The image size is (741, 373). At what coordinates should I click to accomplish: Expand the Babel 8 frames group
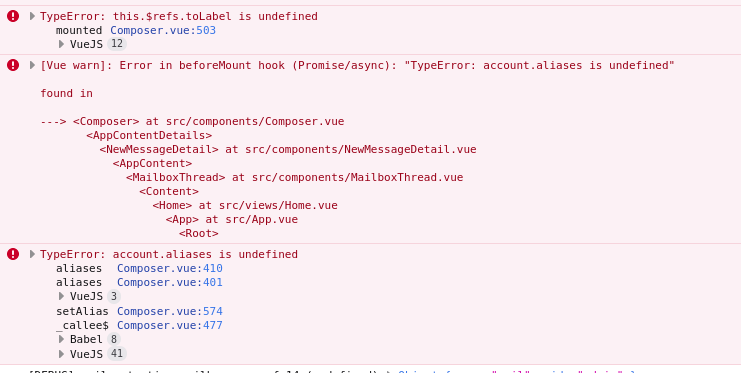point(61,339)
